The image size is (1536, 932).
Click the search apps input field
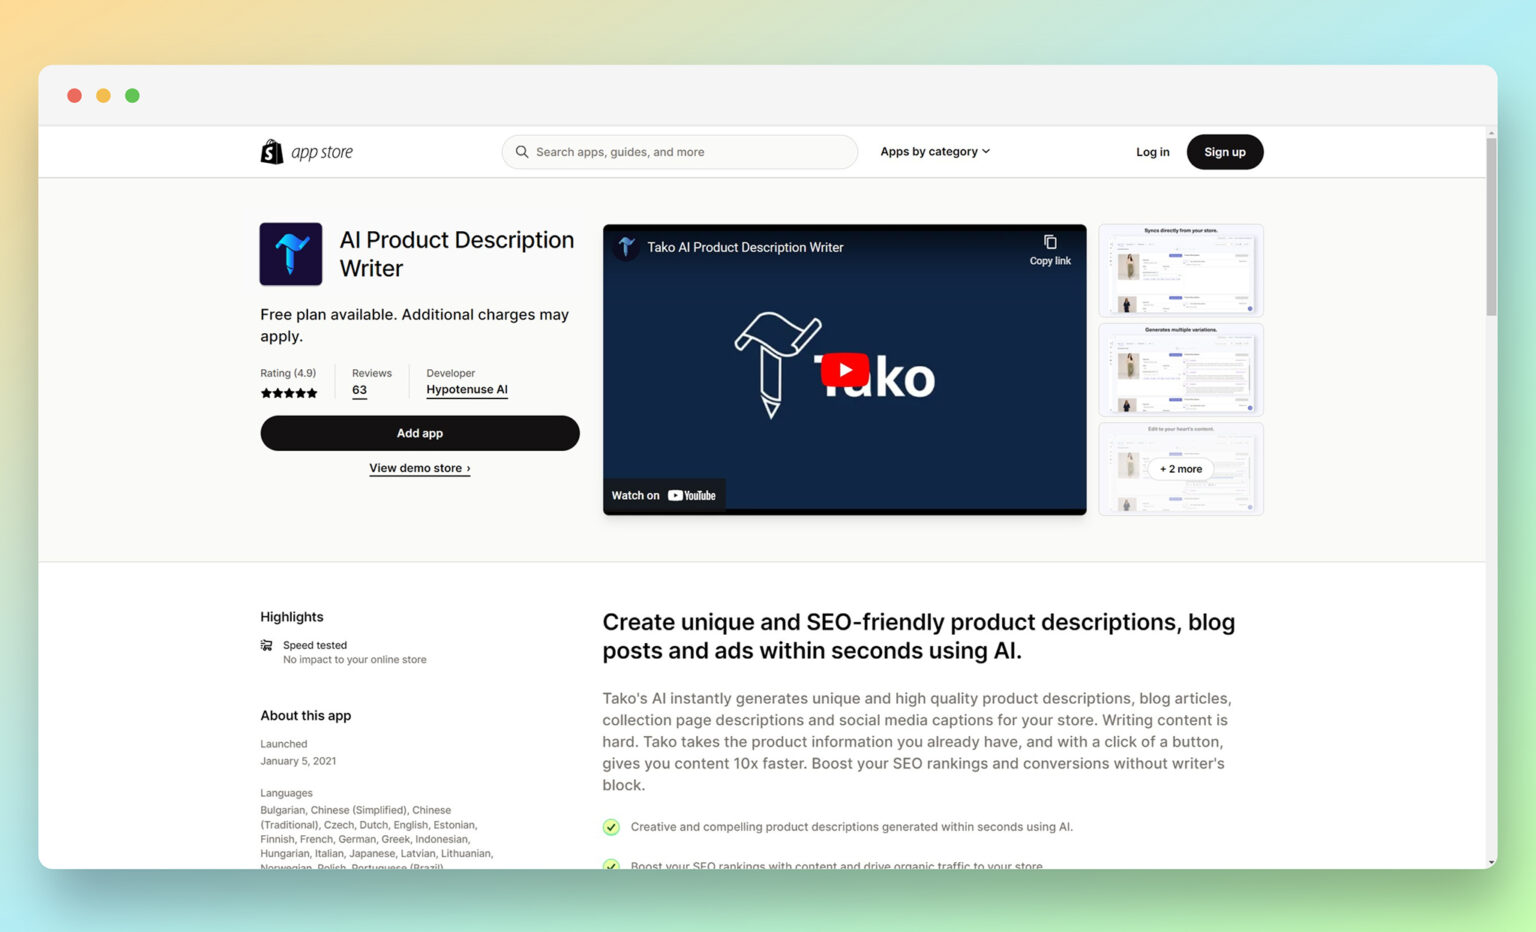point(680,151)
